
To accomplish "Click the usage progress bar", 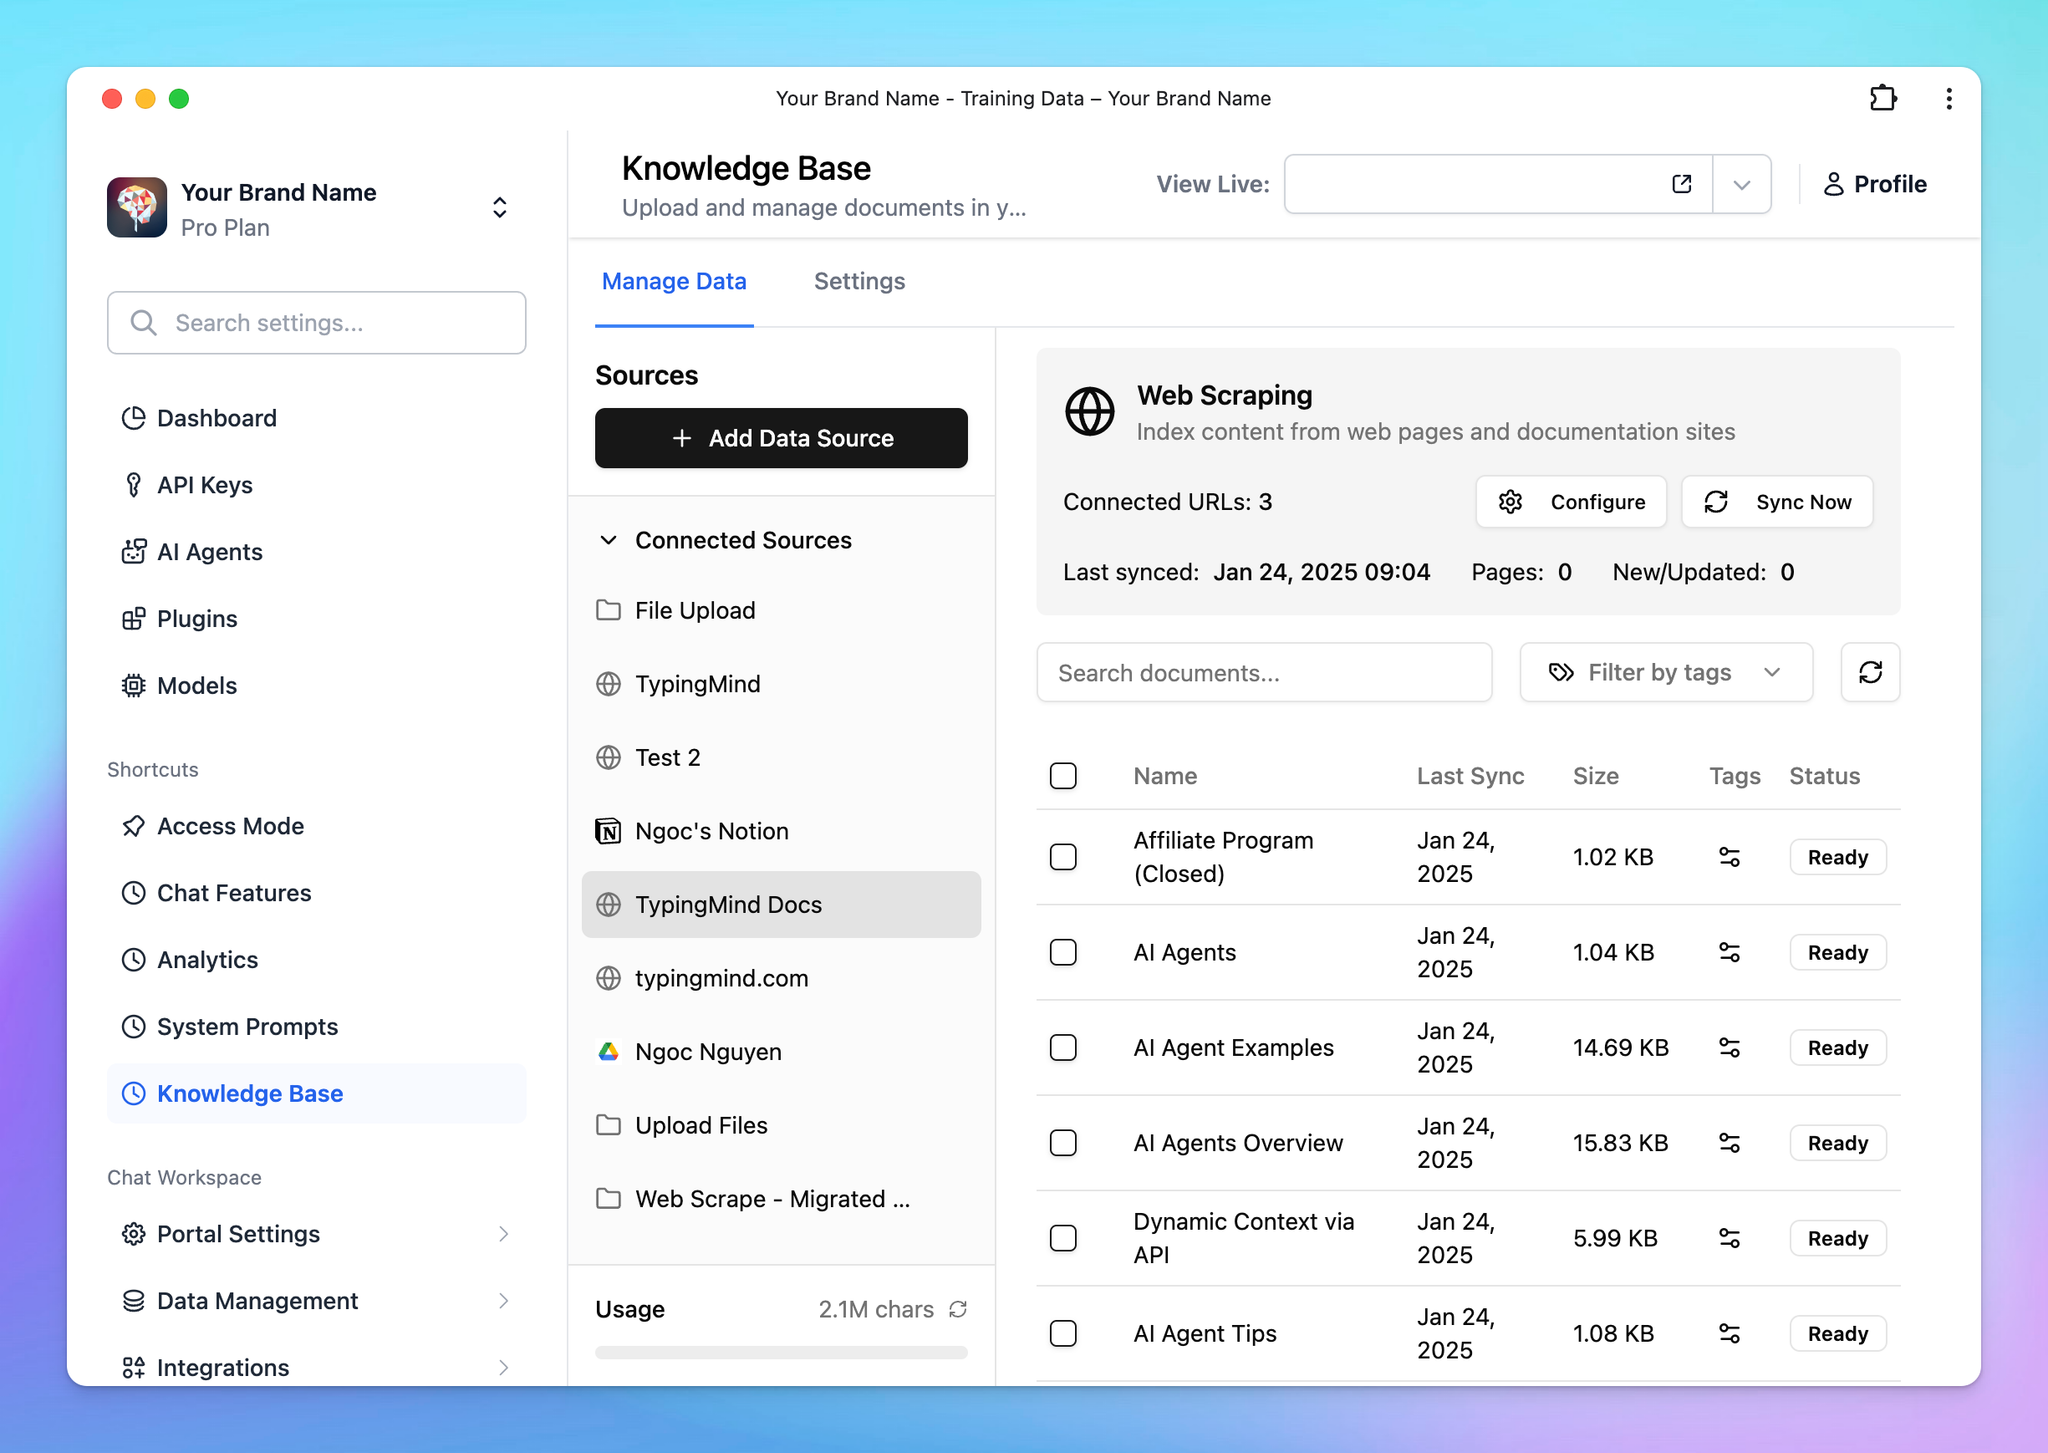I will point(781,1352).
